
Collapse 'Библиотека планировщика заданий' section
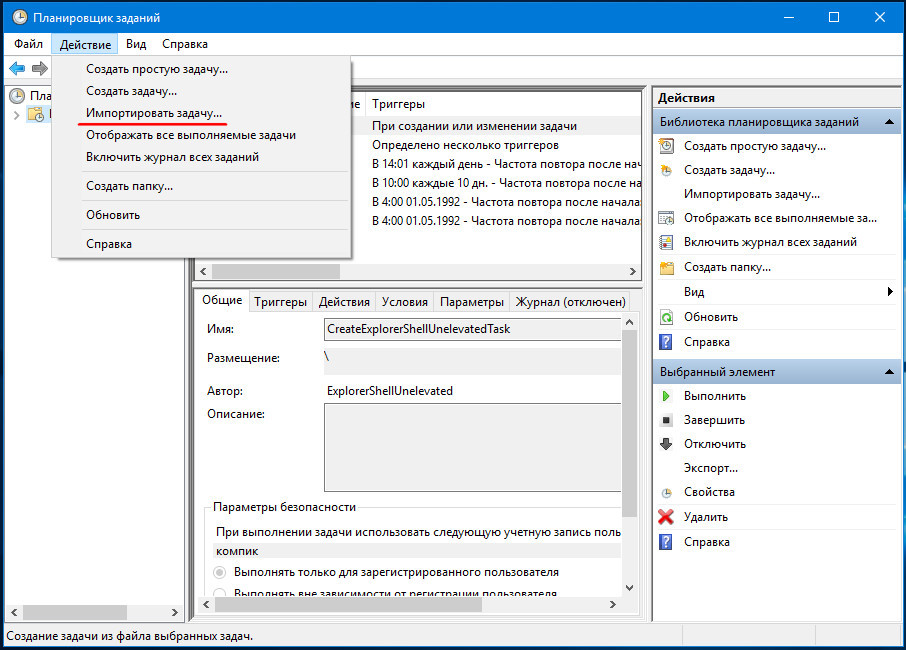[889, 122]
